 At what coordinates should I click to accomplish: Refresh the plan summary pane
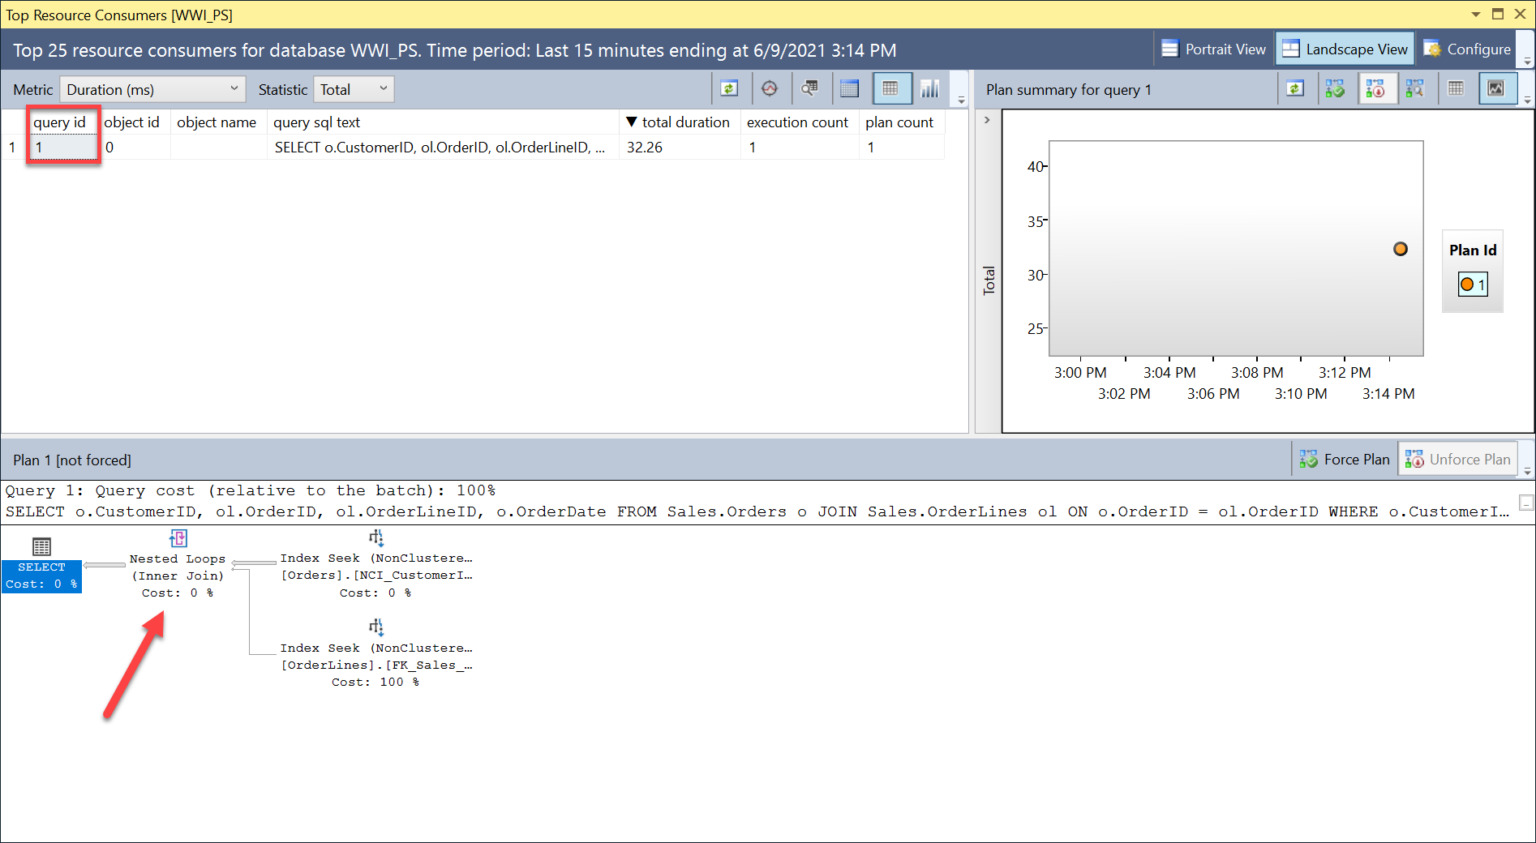(1295, 89)
